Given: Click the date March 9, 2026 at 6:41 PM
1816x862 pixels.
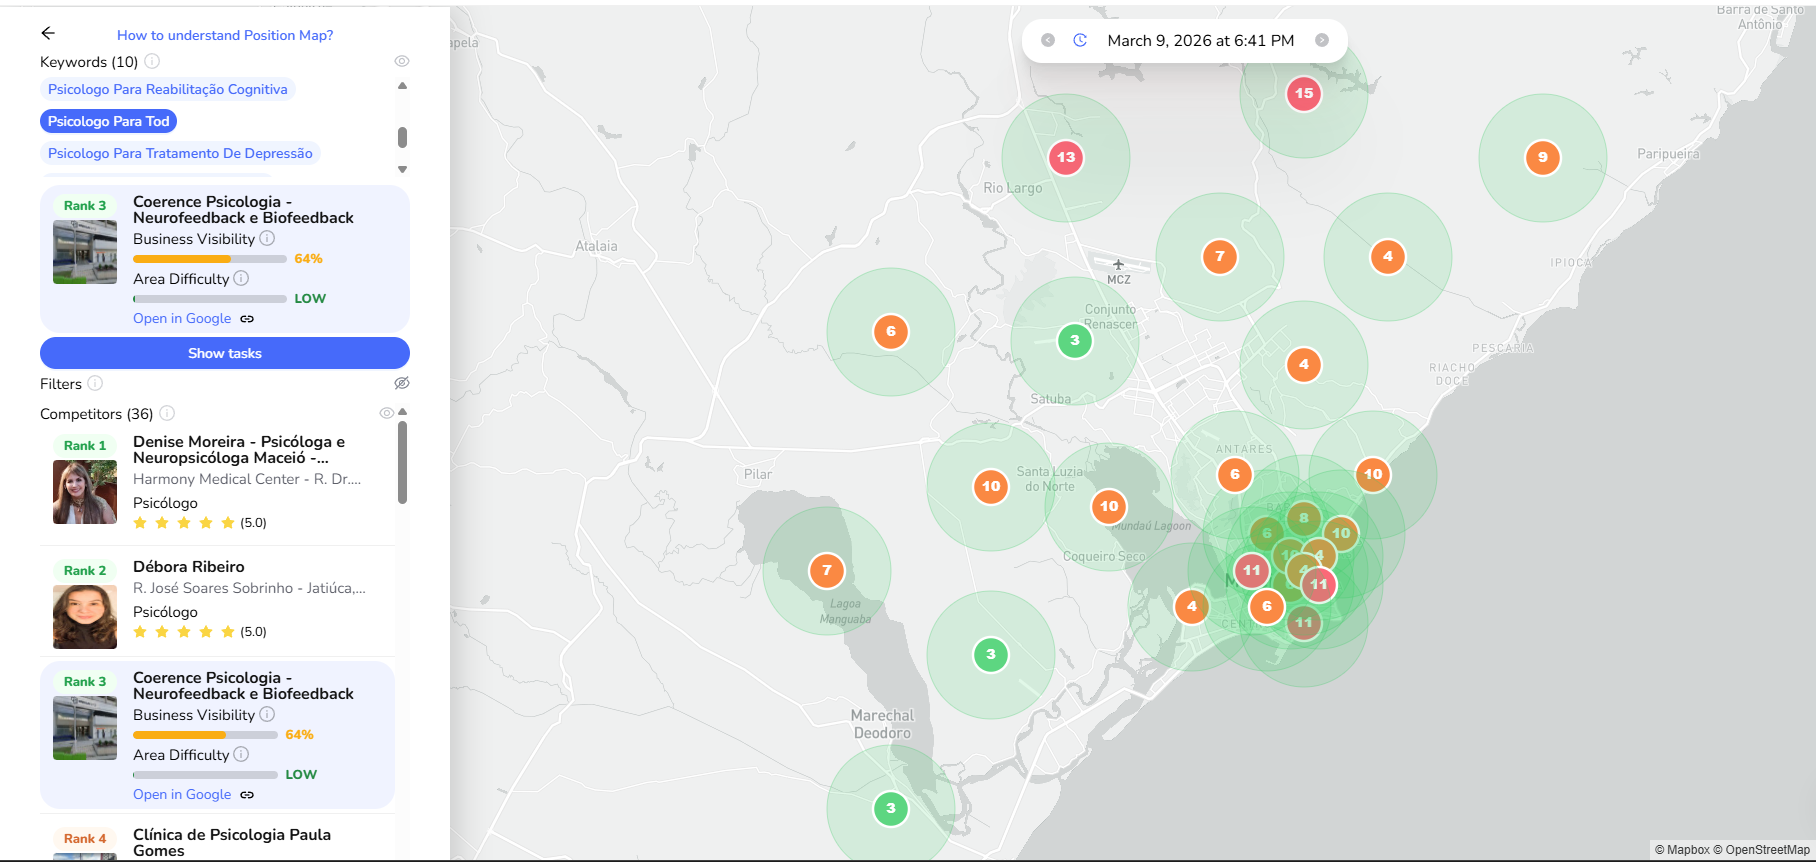Looking at the screenshot, I should pyautogui.click(x=1201, y=41).
